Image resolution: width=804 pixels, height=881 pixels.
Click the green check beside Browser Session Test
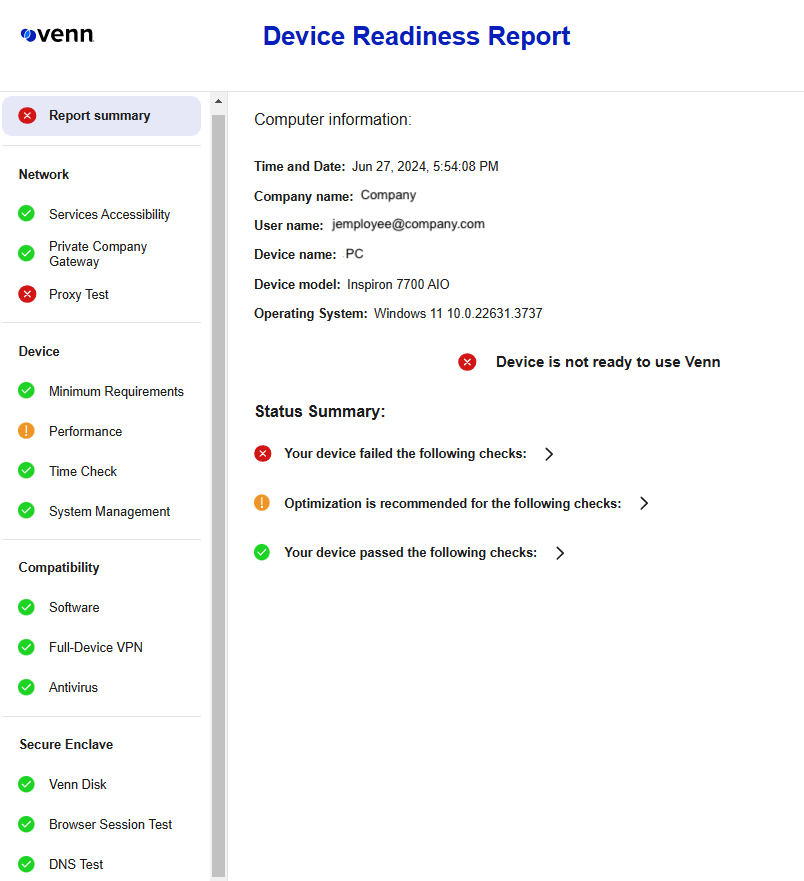pyautogui.click(x=26, y=824)
